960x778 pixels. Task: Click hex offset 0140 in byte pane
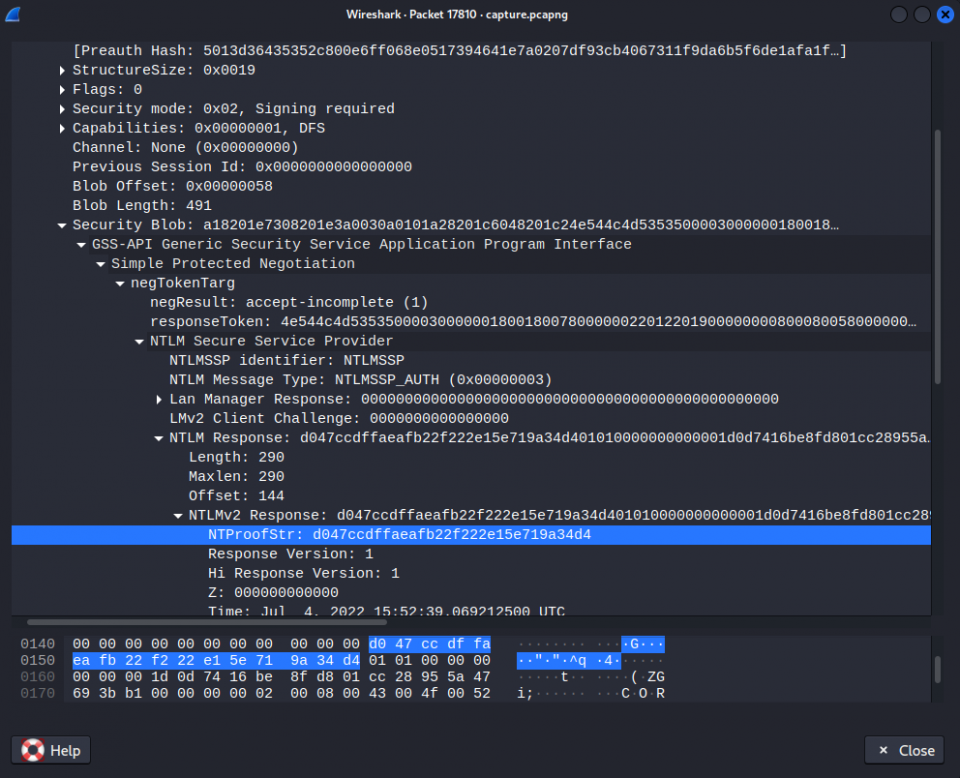(x=37, y=644)
